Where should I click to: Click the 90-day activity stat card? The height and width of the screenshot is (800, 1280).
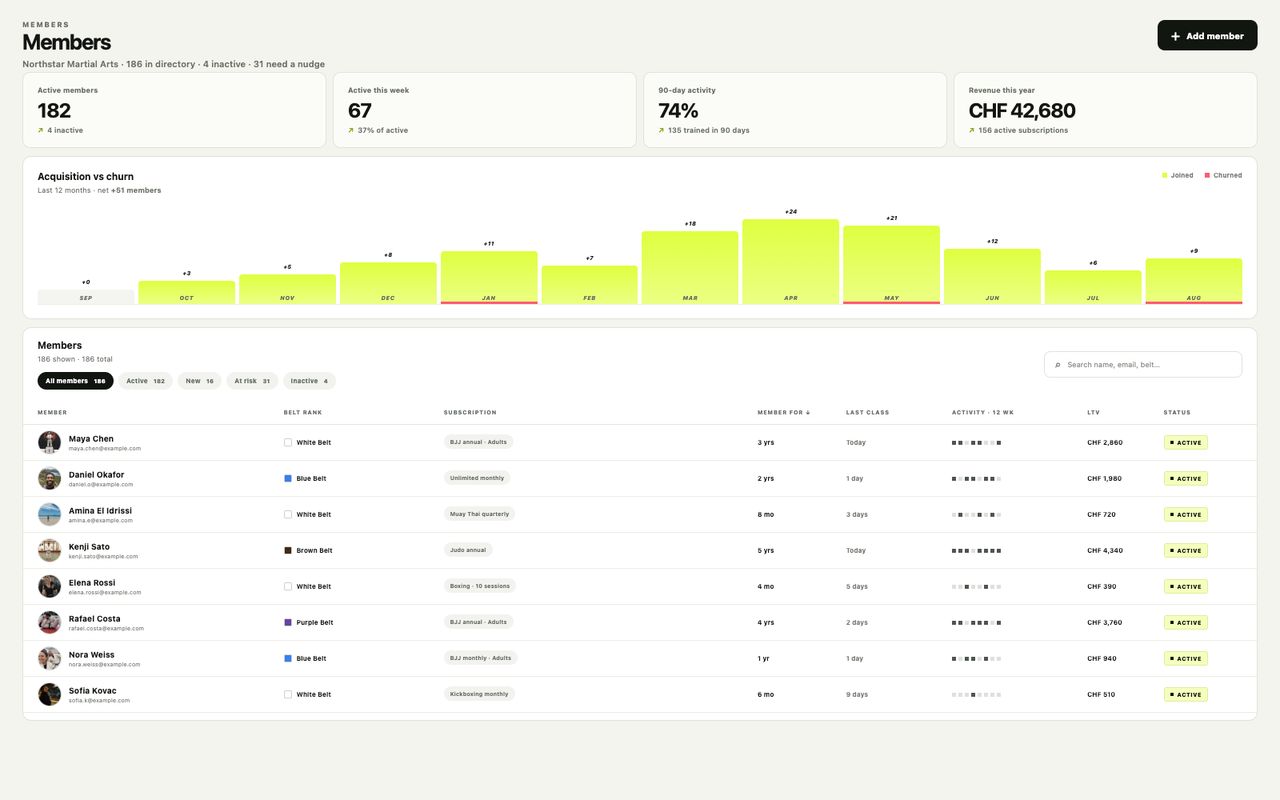[x=795, y=110]
